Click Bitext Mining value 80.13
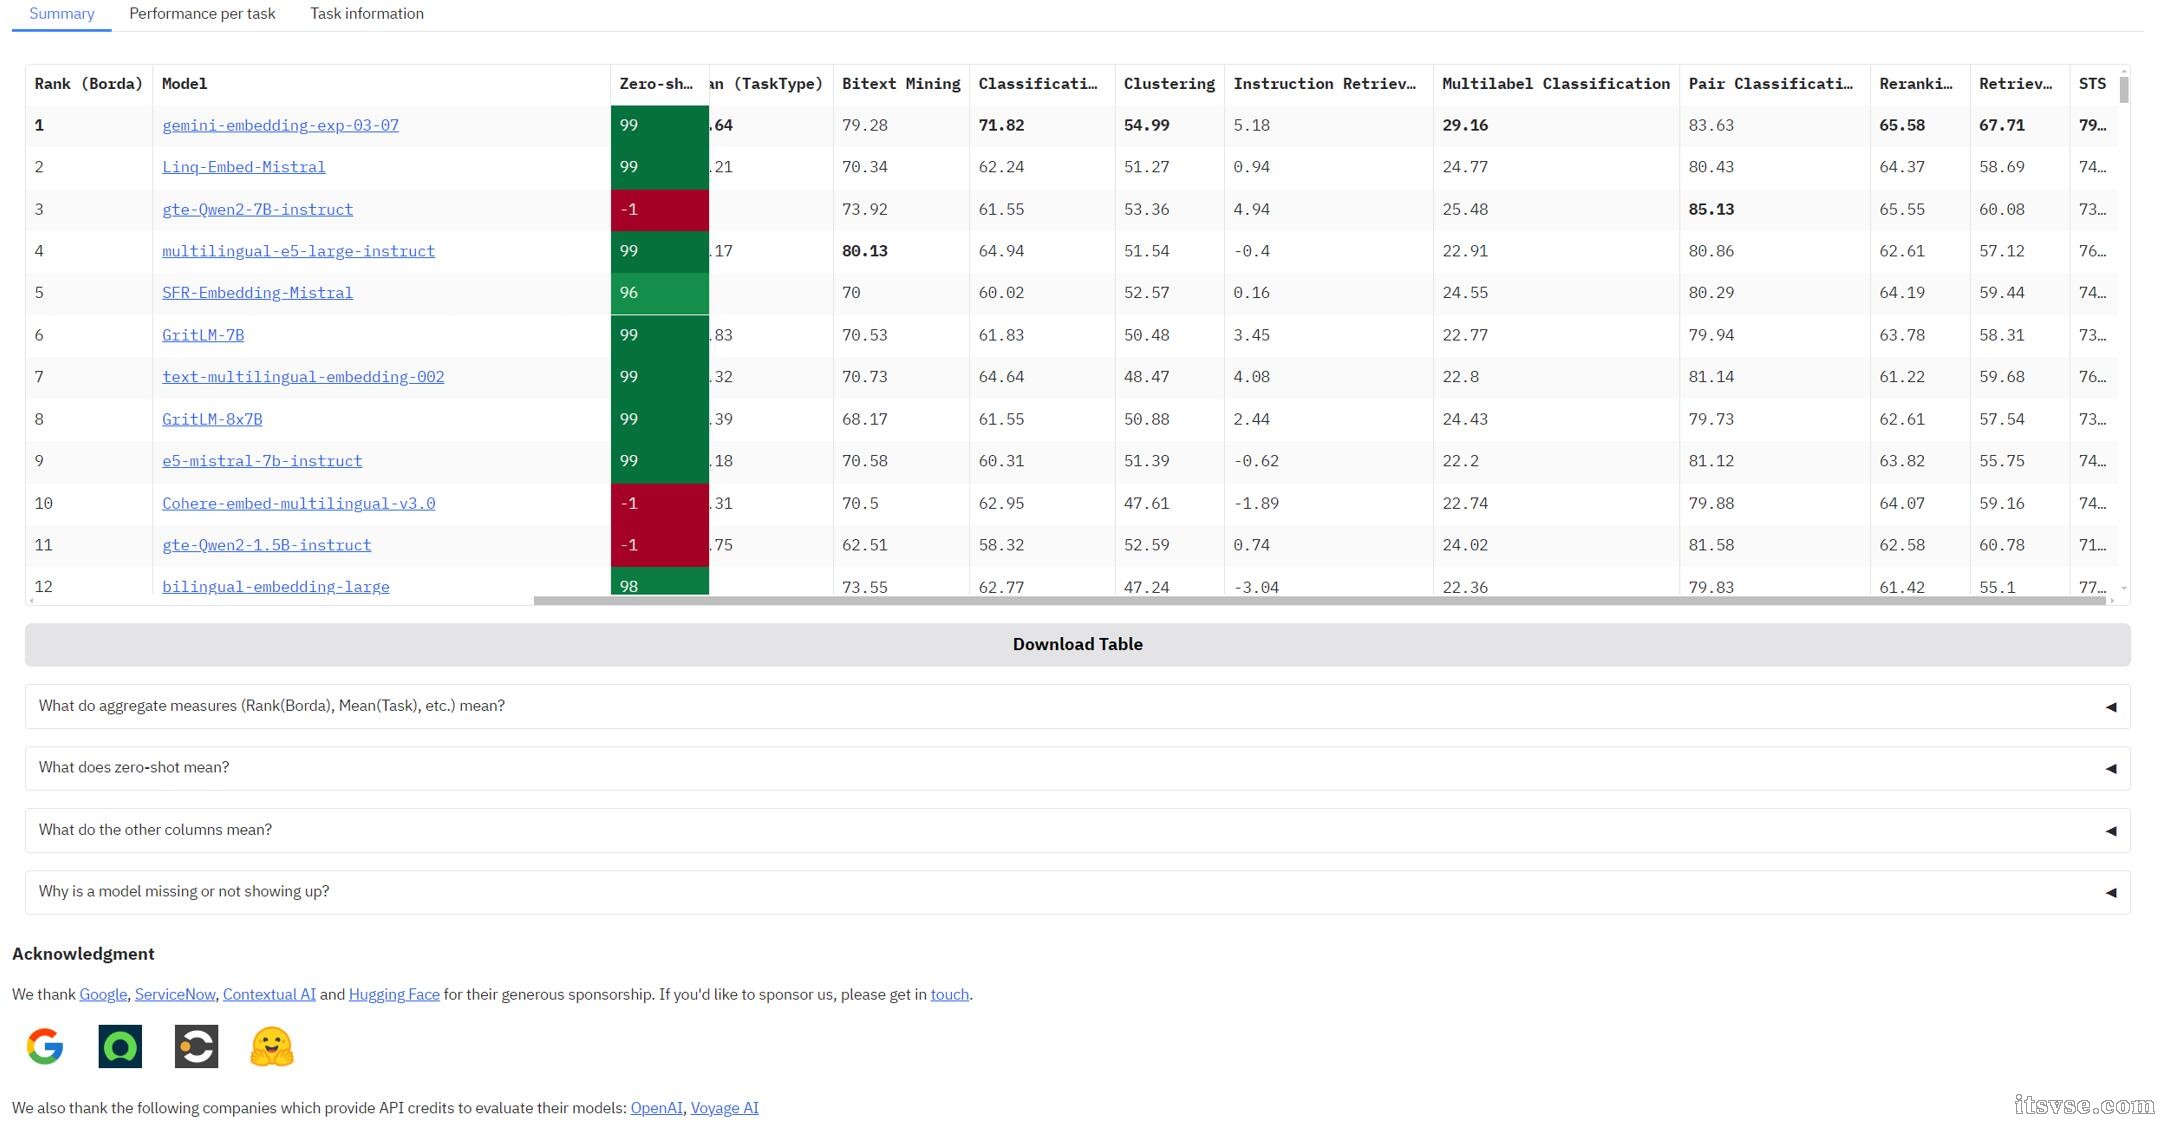Viewport: 2165px width, 1134px height. [865, 251]
